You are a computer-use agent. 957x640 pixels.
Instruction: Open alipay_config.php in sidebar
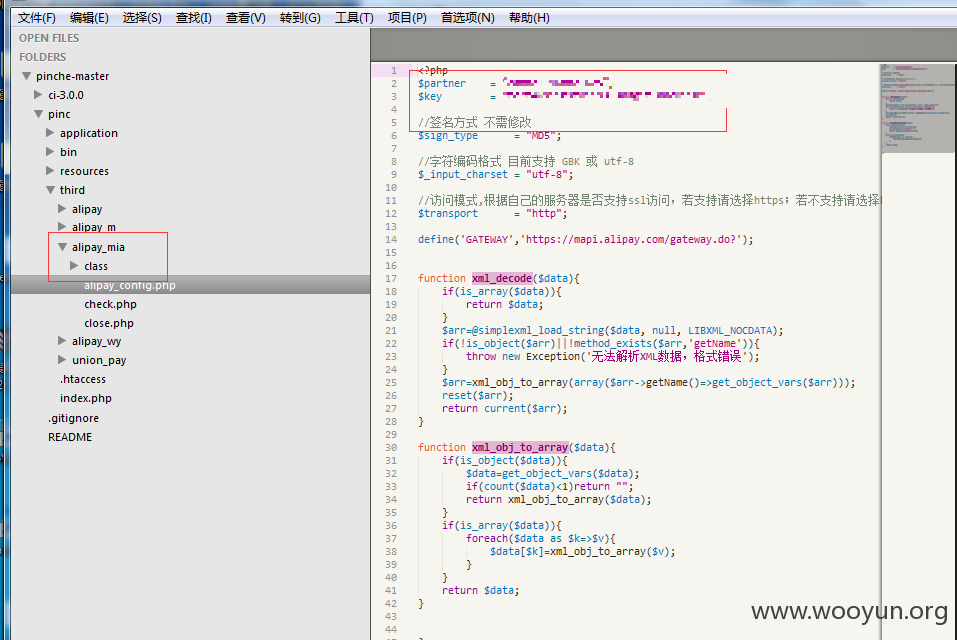point(130,285)
